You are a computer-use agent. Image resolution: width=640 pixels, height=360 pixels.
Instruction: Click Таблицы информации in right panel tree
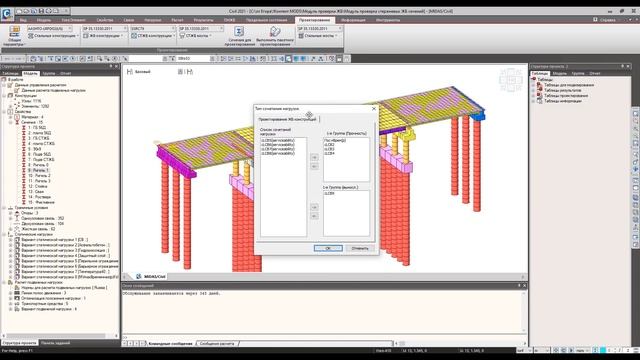click(563, 101)
